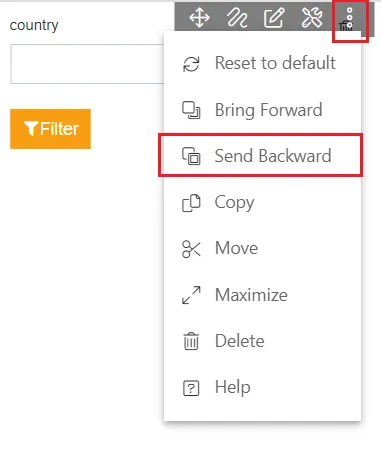
Task: Click the trash can icon beside Delete
Action: [191, 341]
